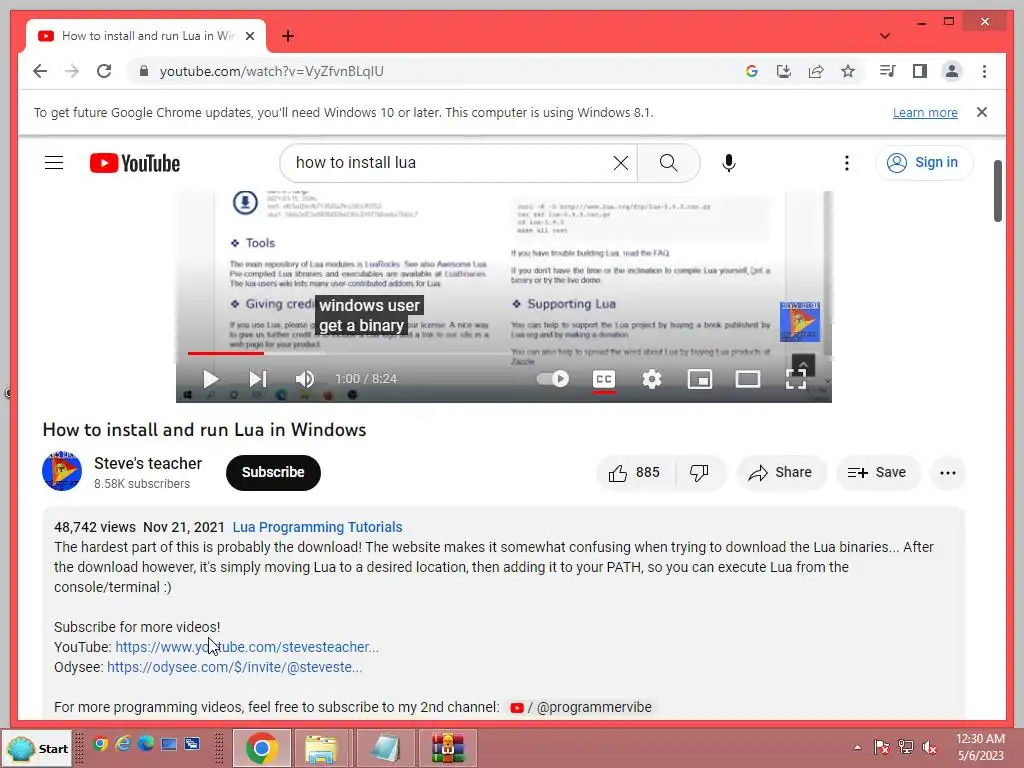Open Chrome from taskbar
Screen dimensions: 1024x768
[x=261, y=748]
